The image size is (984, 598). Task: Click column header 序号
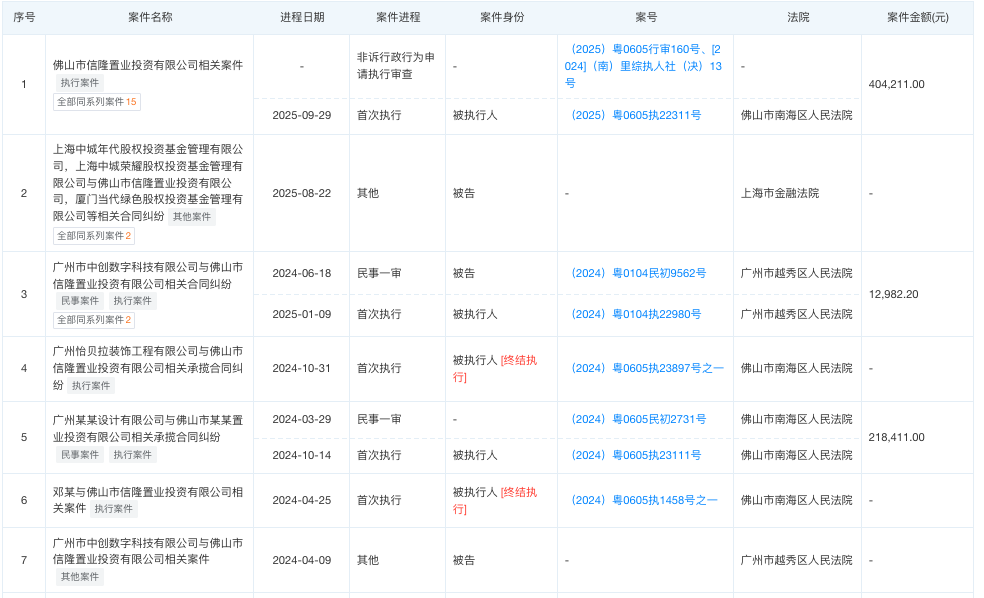(x=24, y=18)
